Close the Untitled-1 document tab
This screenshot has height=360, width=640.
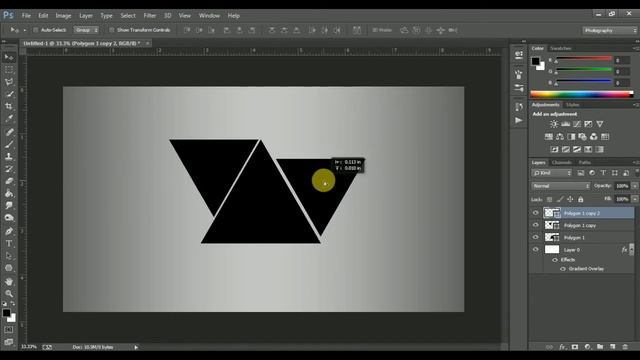[x=147, y=43]
